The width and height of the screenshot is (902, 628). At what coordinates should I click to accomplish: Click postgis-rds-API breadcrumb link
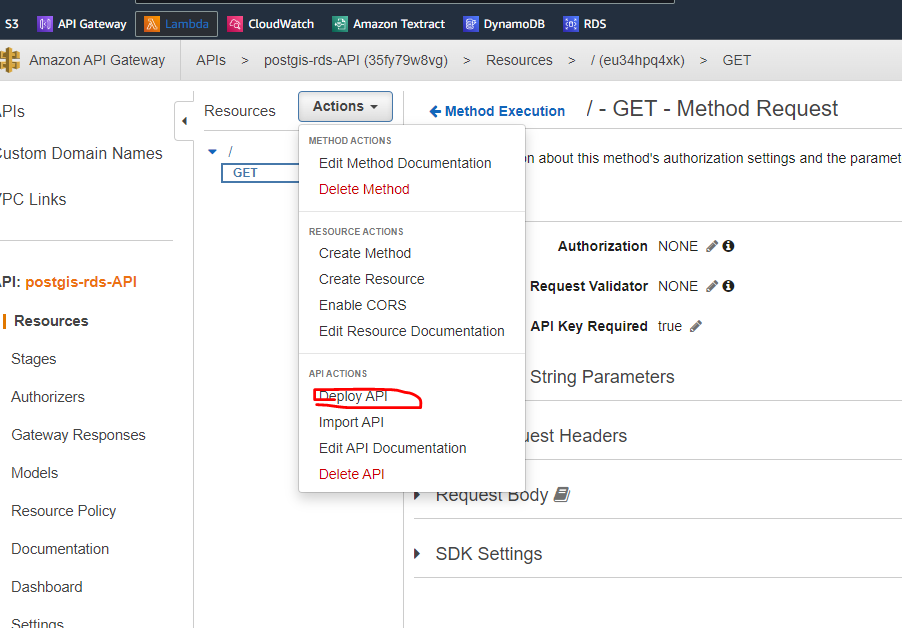pyautogui.click(x=356, y=60)
